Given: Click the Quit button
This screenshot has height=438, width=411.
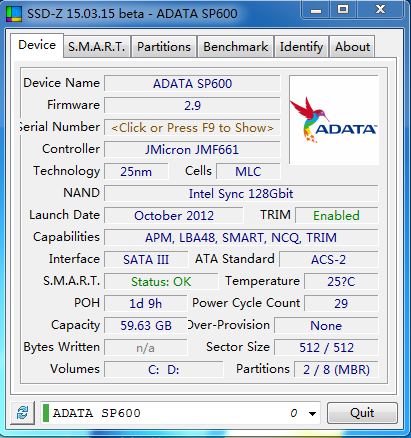Looking at the screenshot, I should [x=362, y=413].
